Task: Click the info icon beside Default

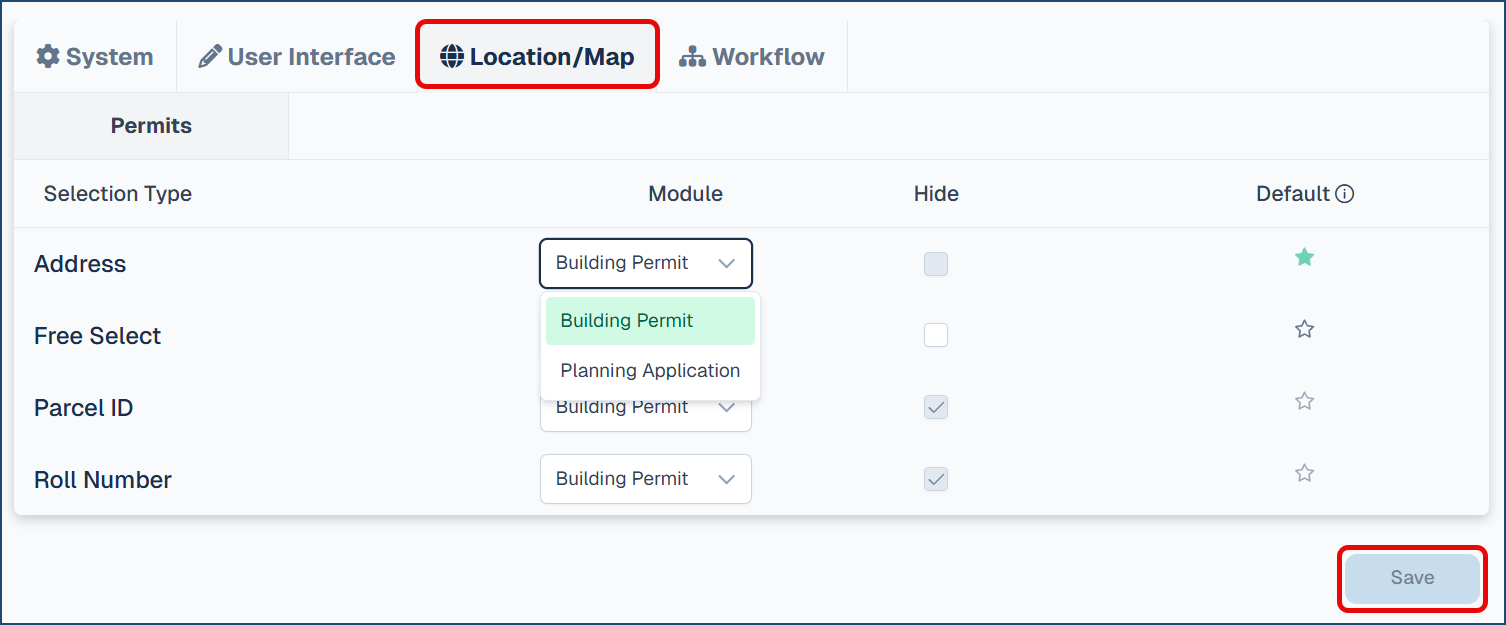Action: (1345, 194)
